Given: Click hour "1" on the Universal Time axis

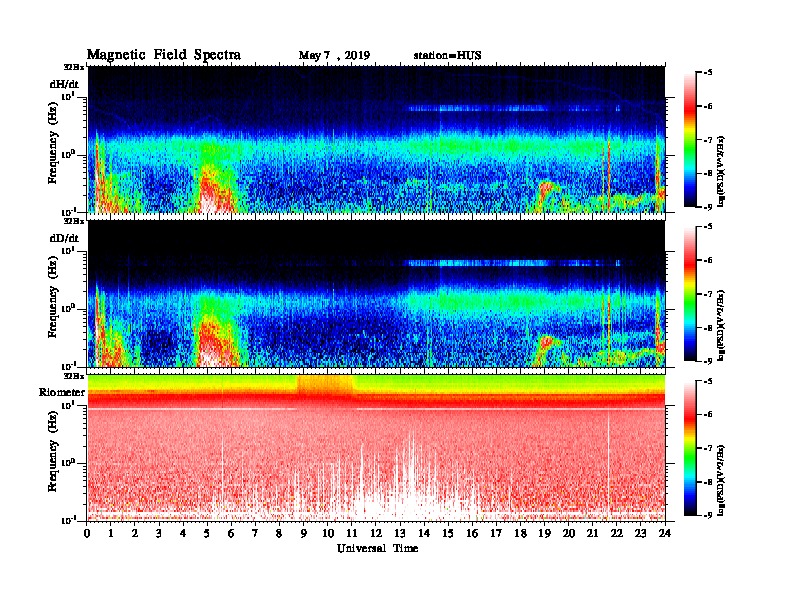Looking at the screenshot, I should click(111, 533).
